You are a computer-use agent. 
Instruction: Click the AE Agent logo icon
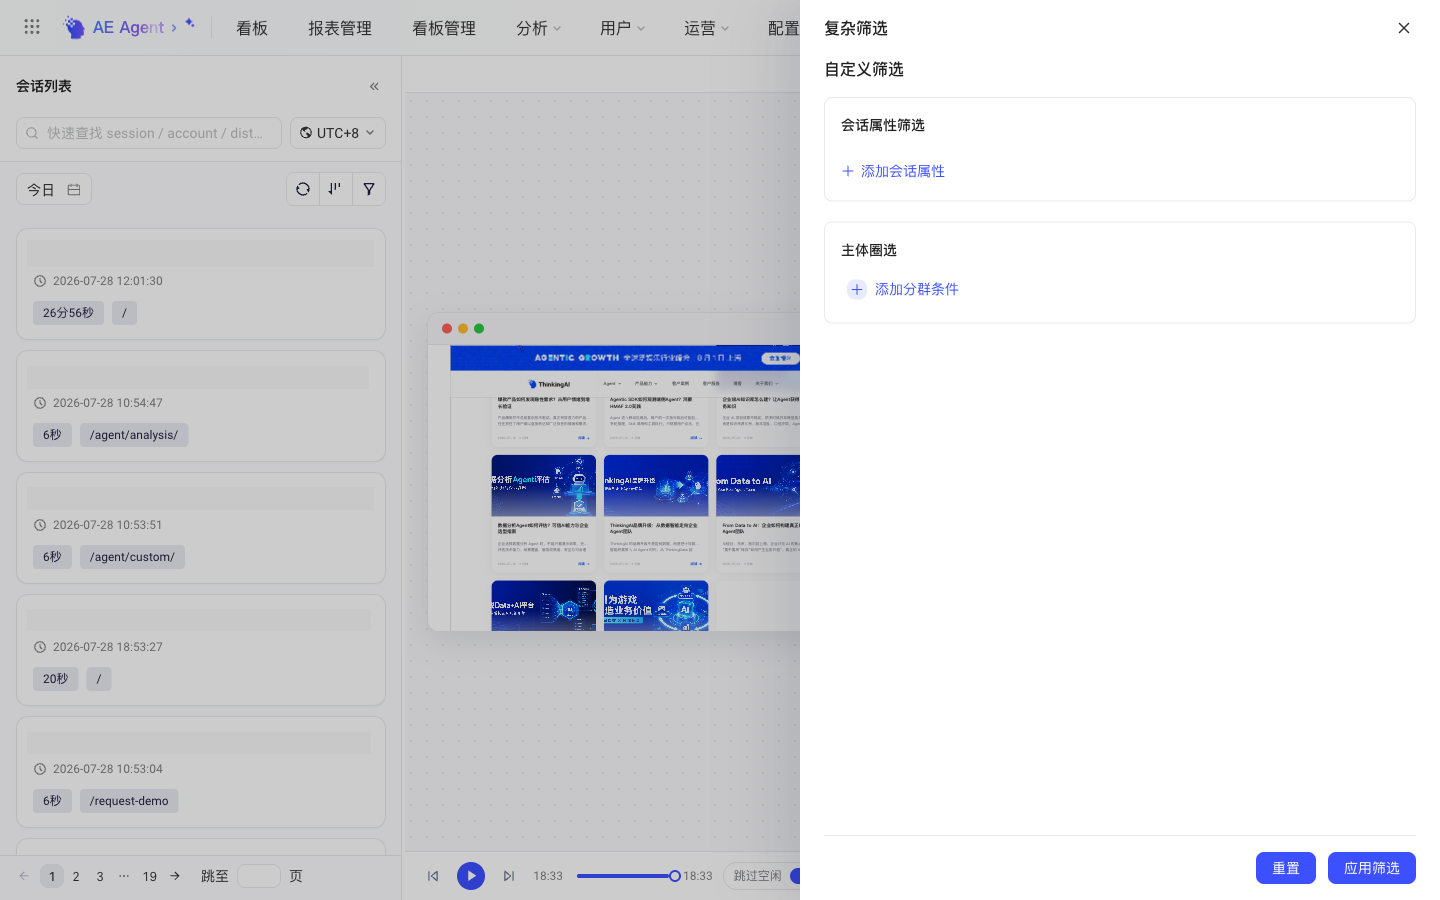[74, 27]
